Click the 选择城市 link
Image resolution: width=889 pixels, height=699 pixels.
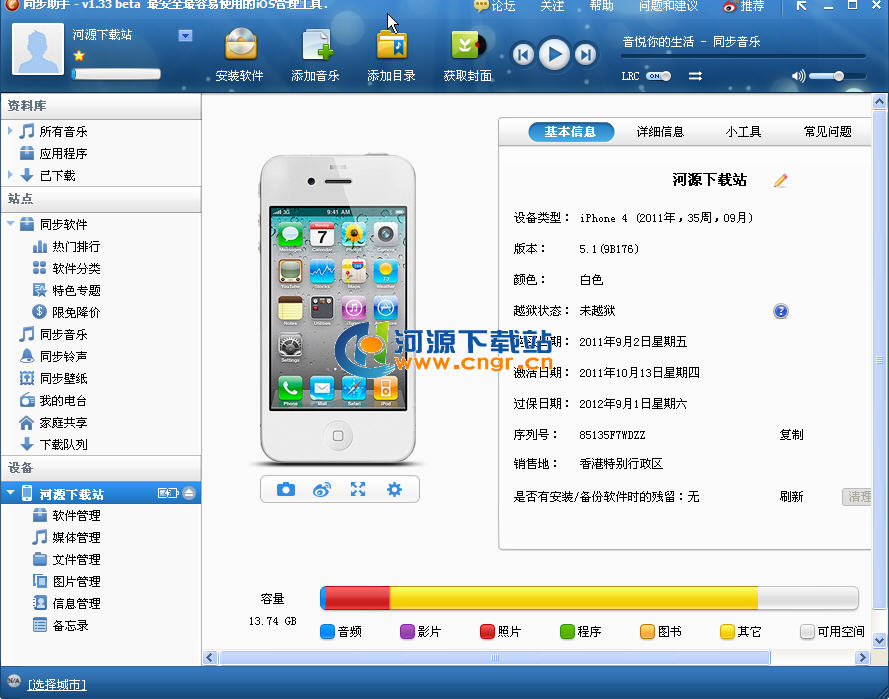[x=57, y=684]
